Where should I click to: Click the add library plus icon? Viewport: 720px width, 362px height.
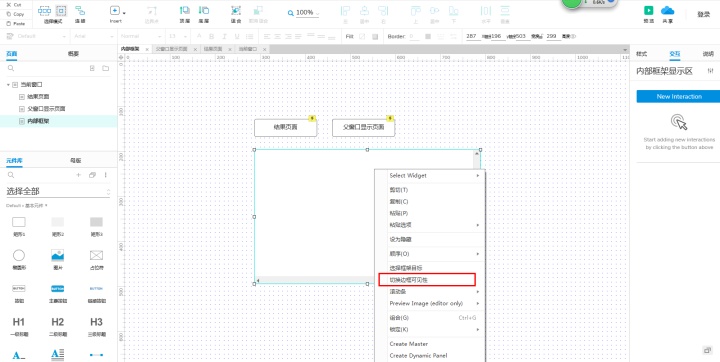click(x=79, y=175)
